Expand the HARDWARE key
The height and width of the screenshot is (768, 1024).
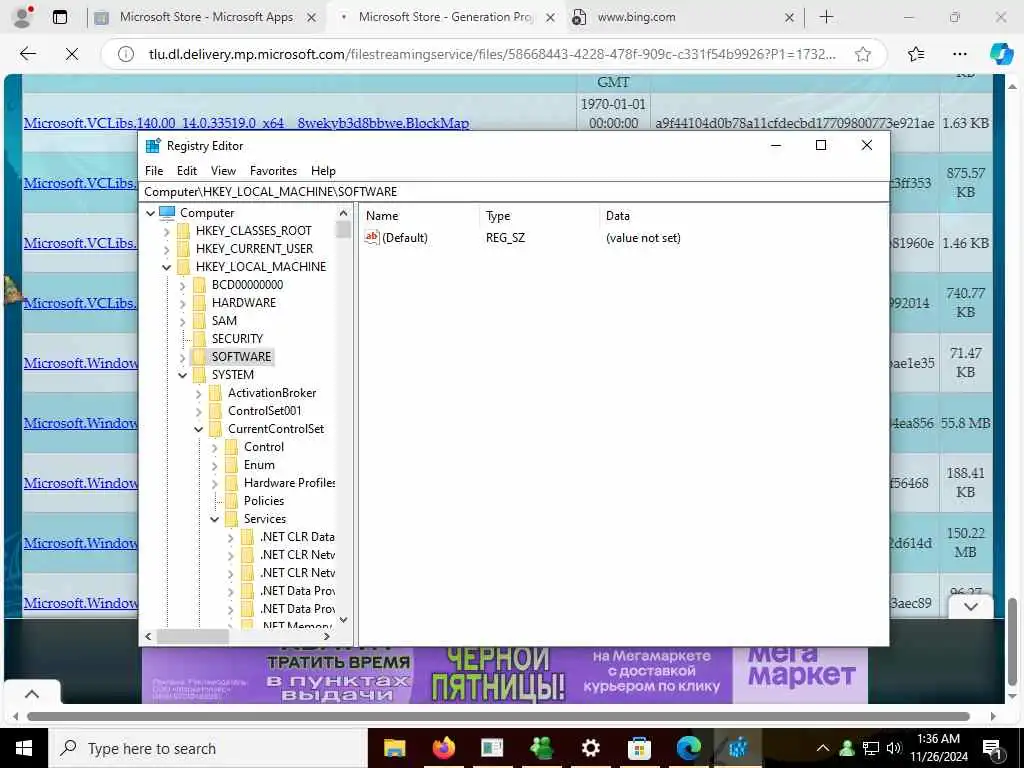tap(182, 303)
